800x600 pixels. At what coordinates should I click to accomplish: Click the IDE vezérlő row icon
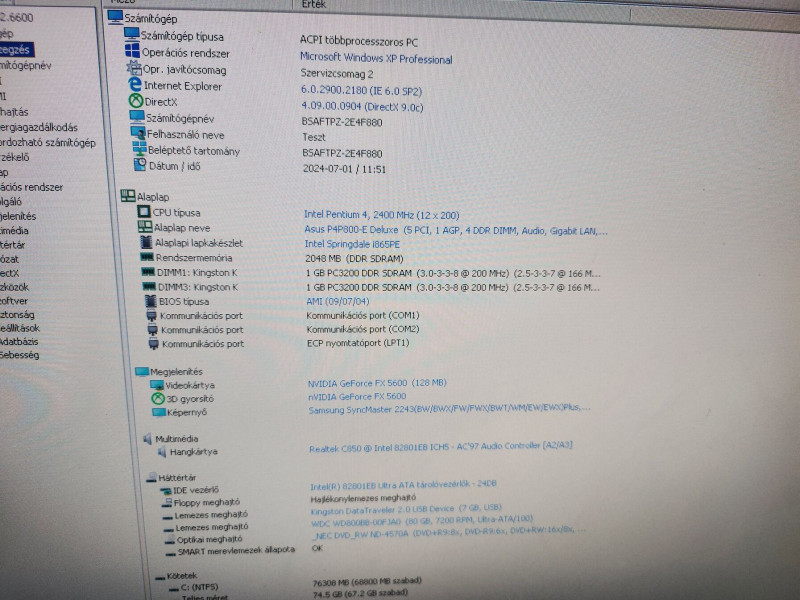click(166, 491)
